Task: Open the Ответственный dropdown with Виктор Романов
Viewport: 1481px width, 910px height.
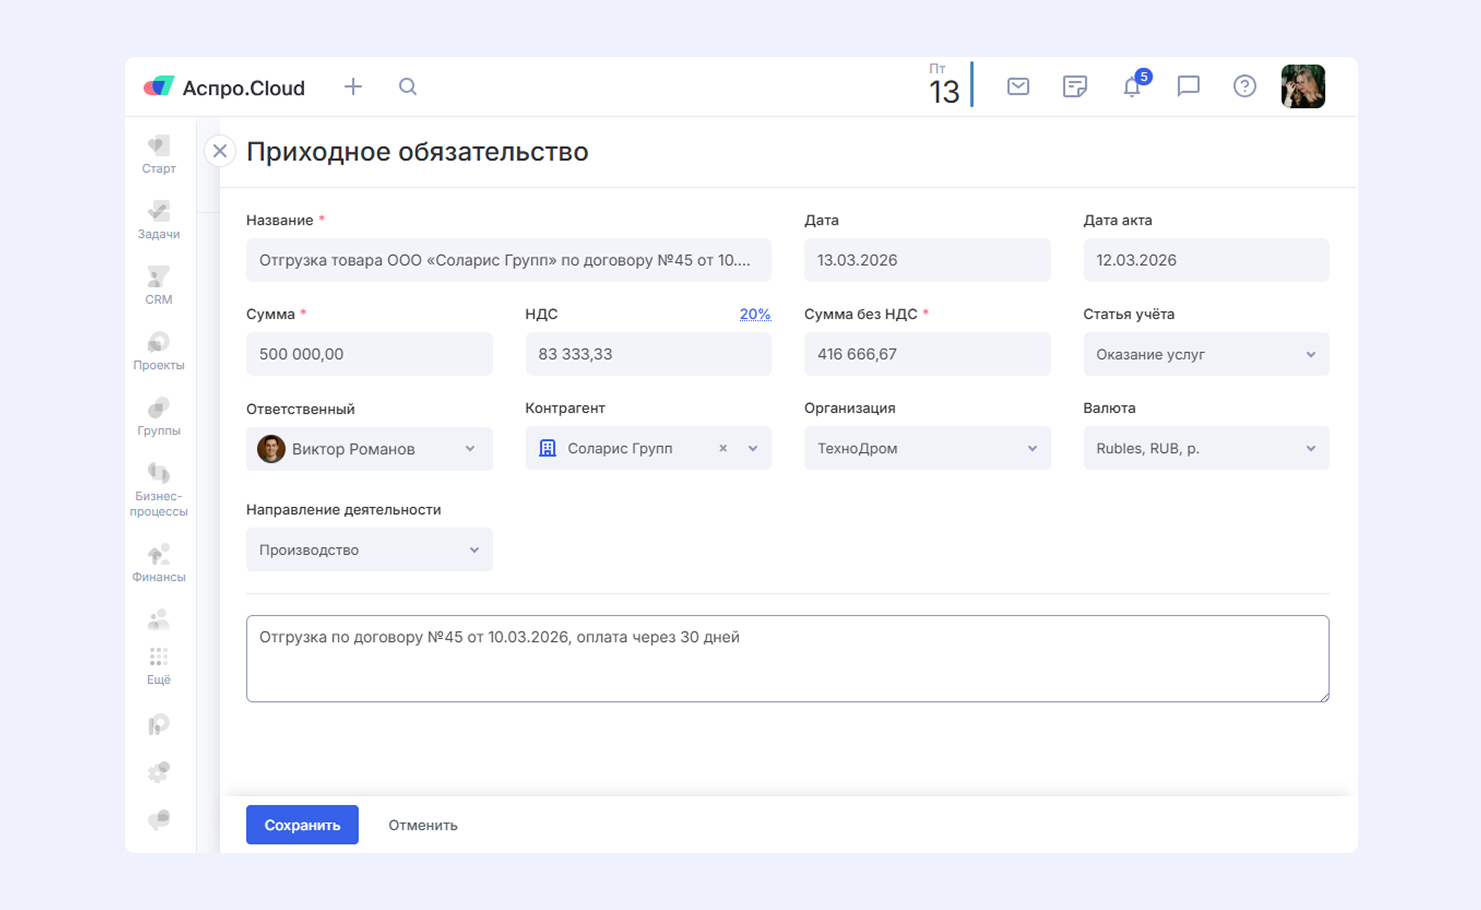Action: [x=369, y=449]
